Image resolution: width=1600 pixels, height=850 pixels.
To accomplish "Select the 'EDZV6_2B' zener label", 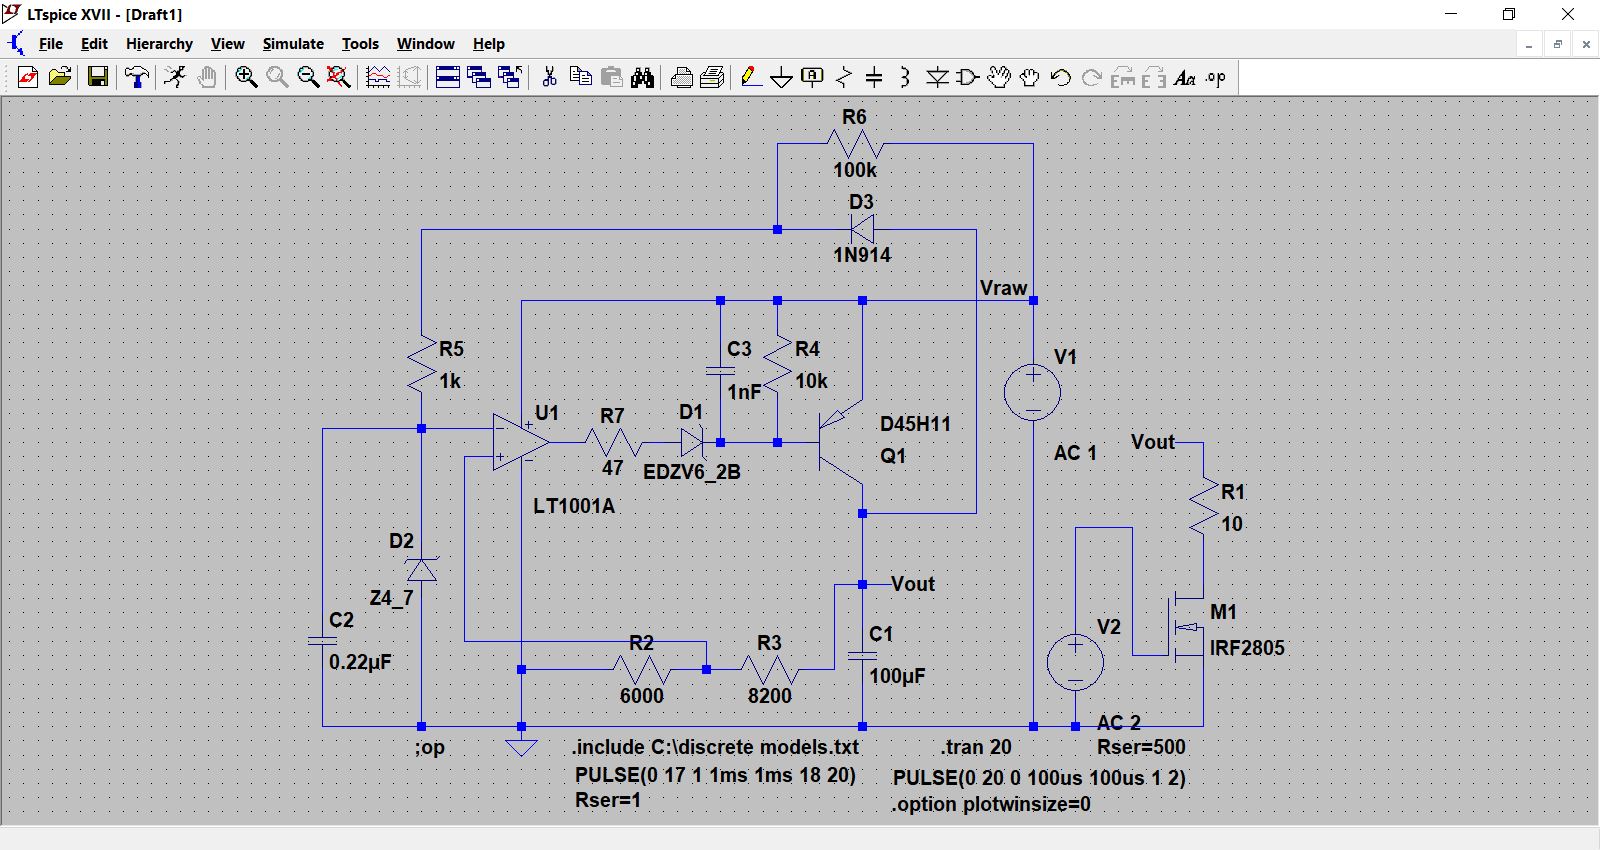I will coord(692,472).
